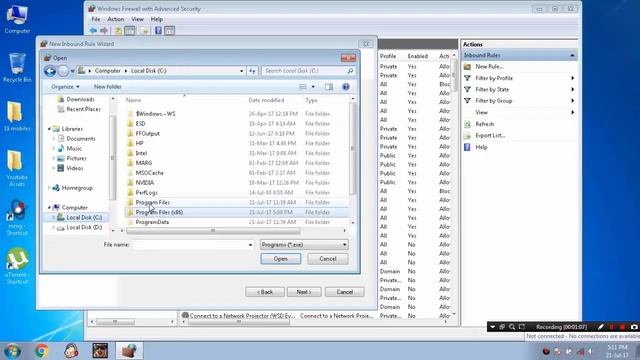
Task: Click Cancel in the Open dialog
Action: pyautogui.click(x=328, y=259)
